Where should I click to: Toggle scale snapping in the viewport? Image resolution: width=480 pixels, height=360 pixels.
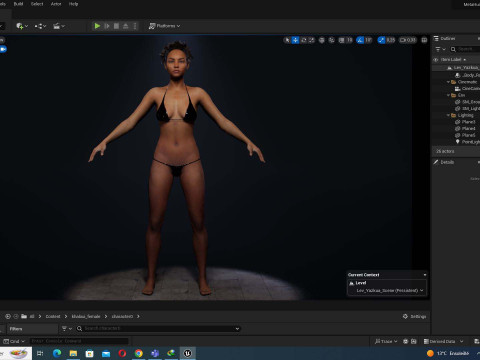[381, 40]
